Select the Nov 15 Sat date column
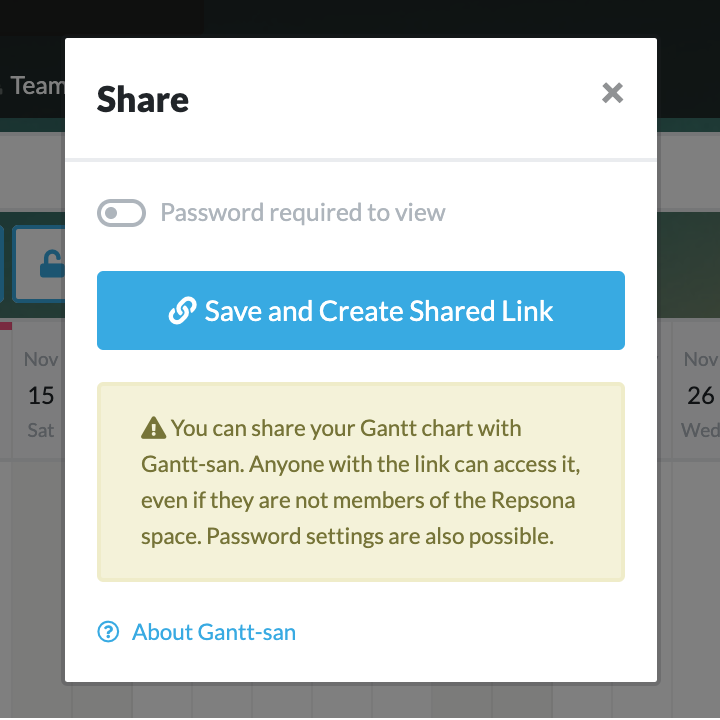Screen dimensions: 720x720 pos(41,395)
